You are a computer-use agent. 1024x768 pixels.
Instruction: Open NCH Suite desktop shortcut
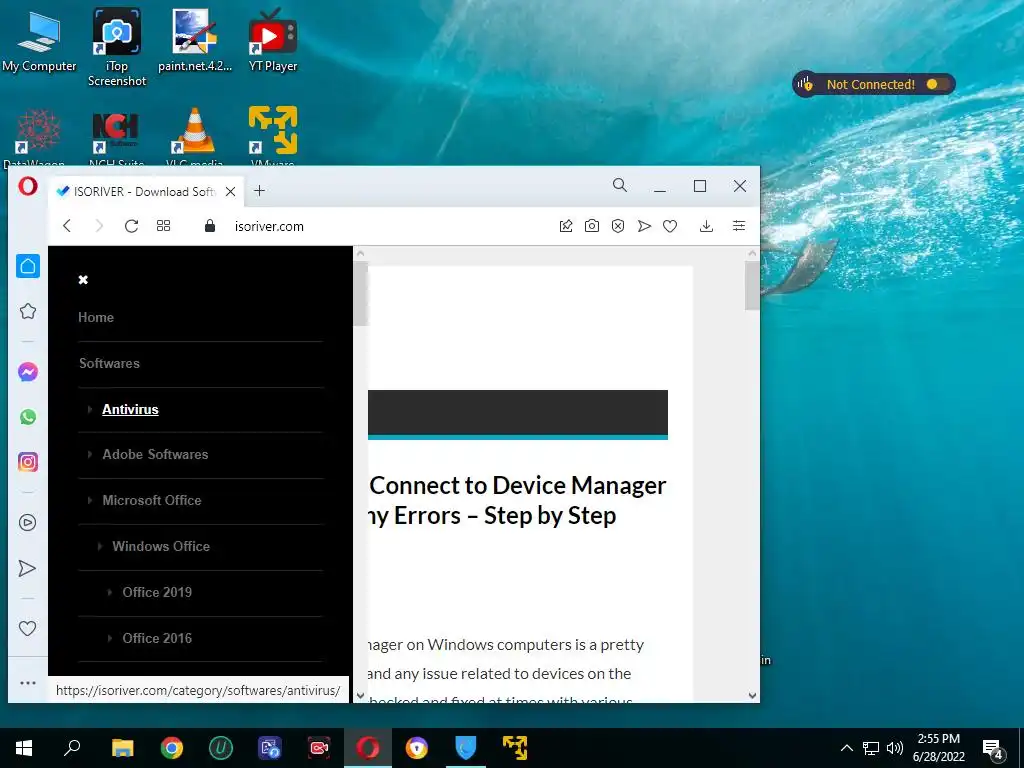pyautogui.click(x=116, y=136)
